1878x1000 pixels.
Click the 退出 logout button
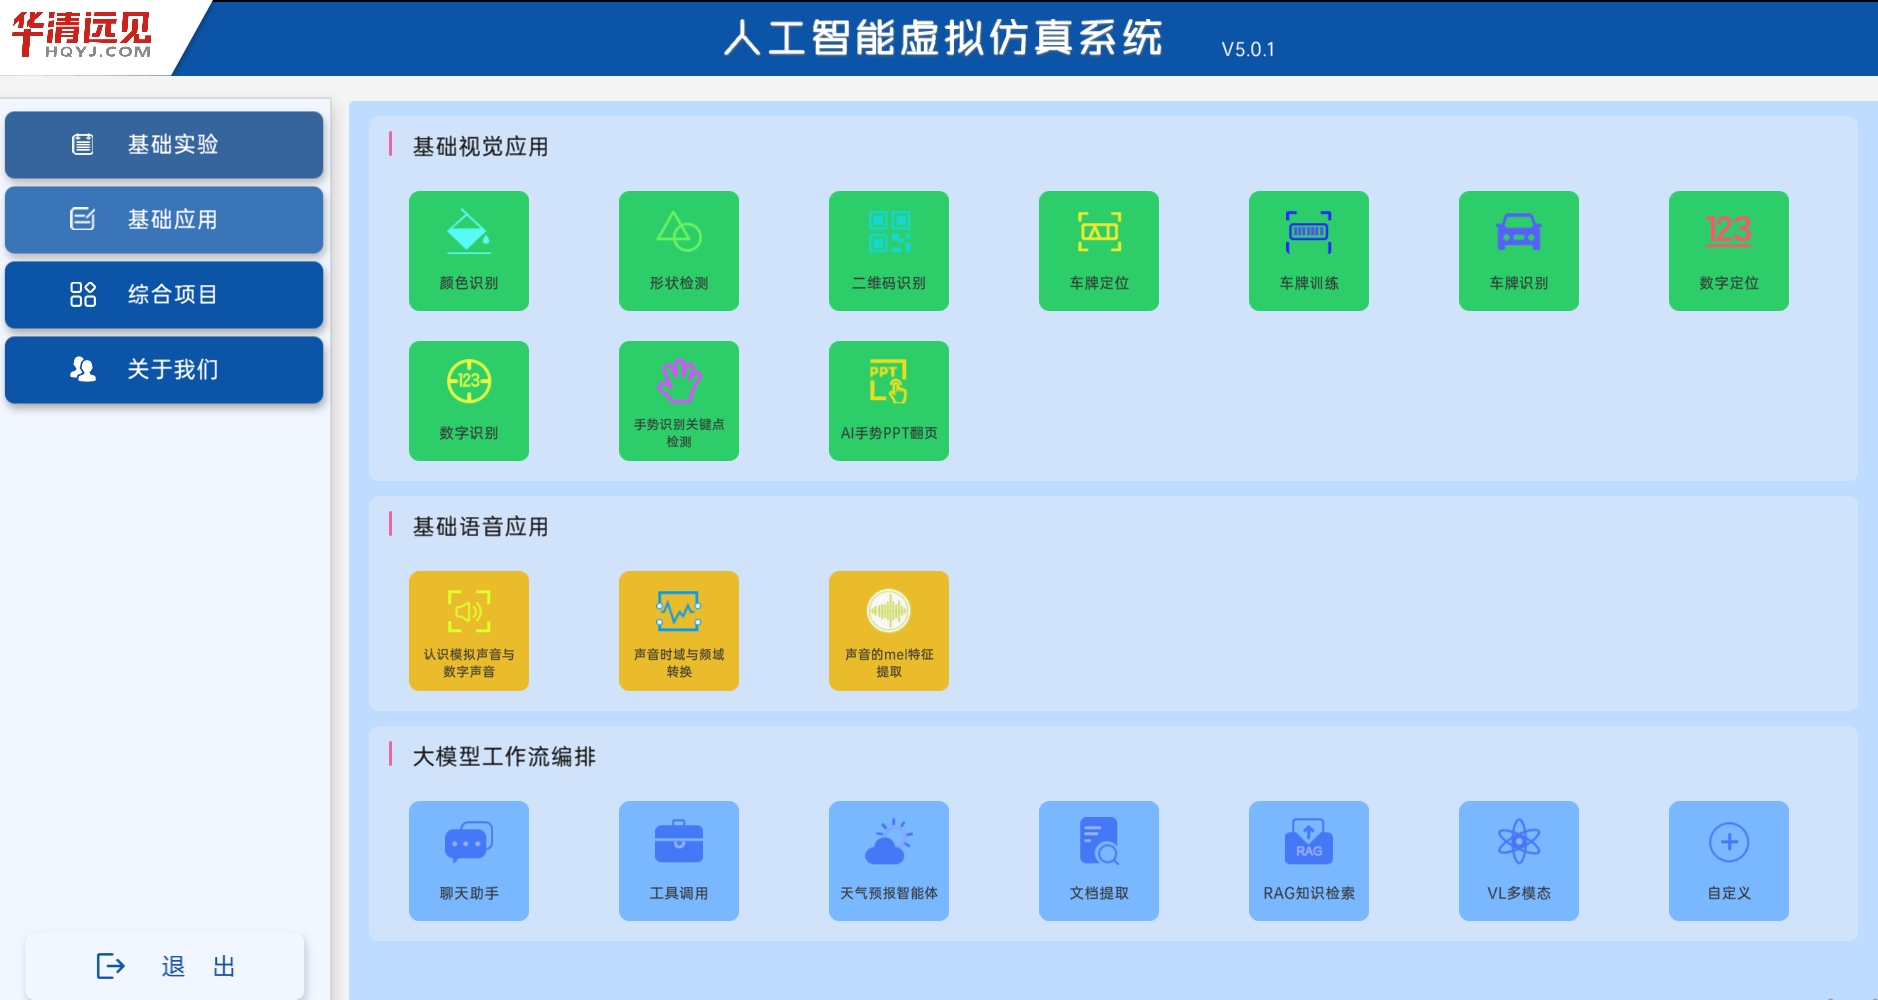click(165, 966)
